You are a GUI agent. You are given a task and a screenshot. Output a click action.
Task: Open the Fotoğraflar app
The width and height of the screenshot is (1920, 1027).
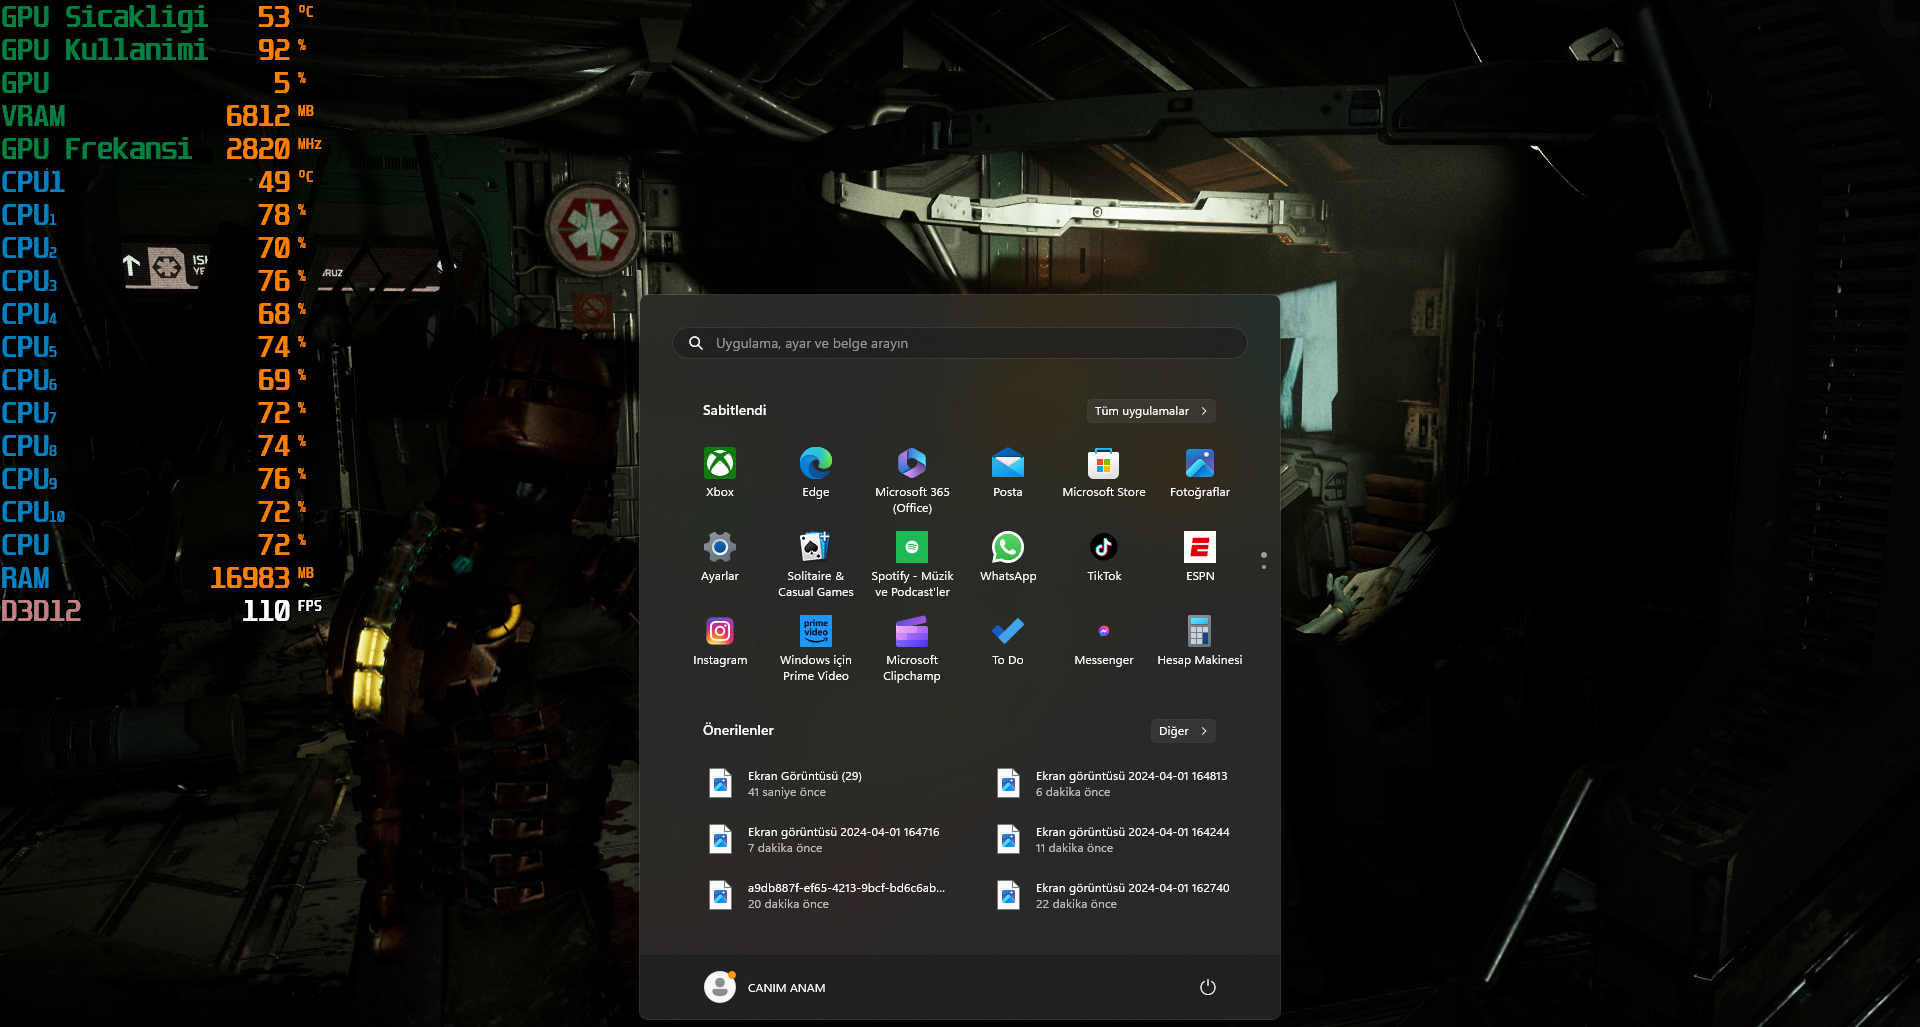pos(1200,473)
